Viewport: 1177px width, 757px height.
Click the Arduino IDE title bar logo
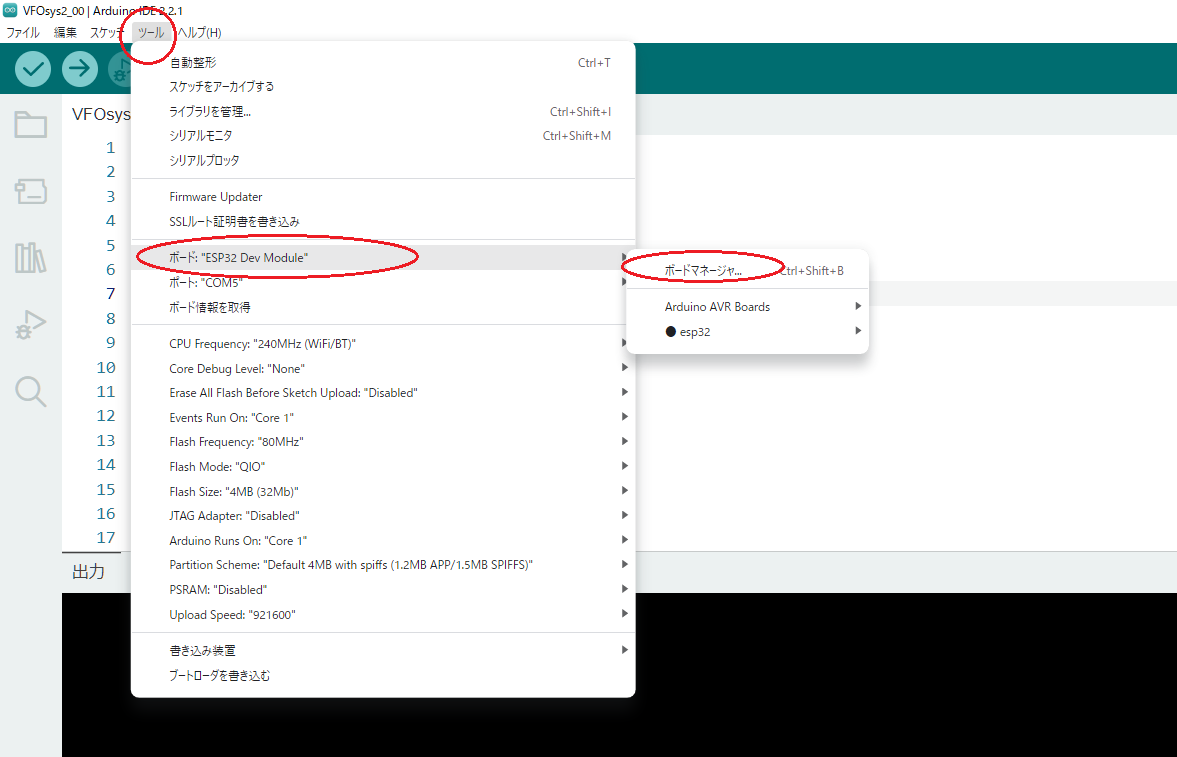coord(10,11)
